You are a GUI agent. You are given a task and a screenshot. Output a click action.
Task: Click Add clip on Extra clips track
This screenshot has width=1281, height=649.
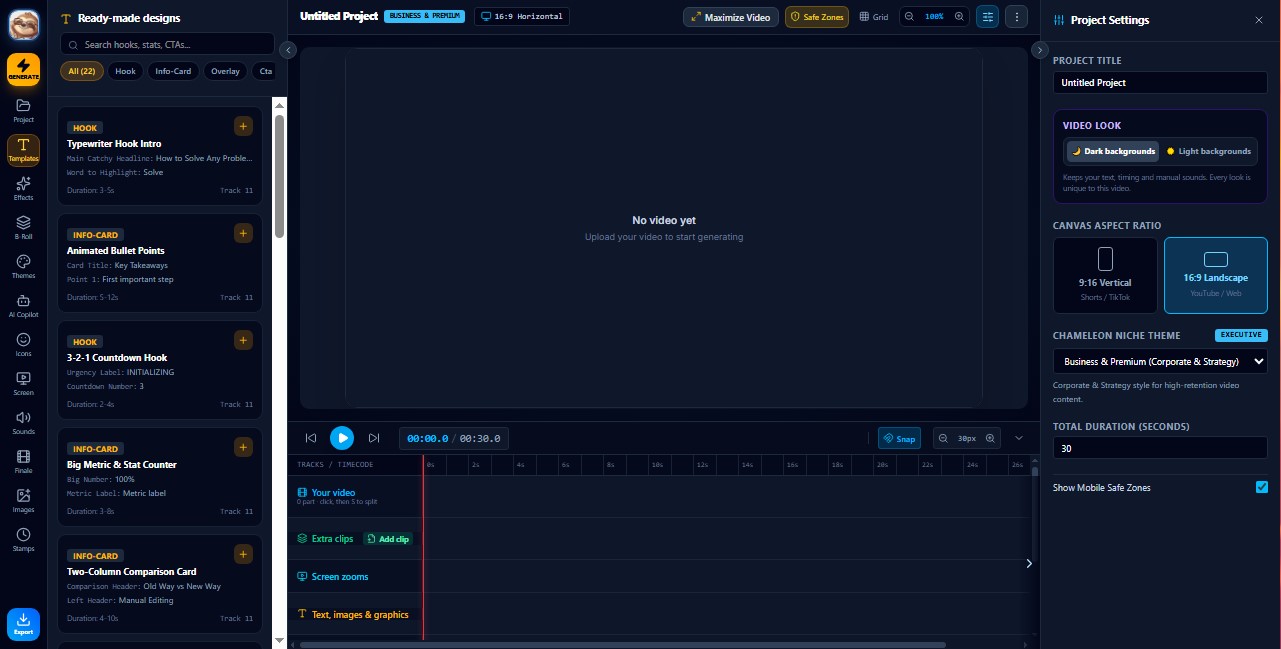[x=388, y=539]
